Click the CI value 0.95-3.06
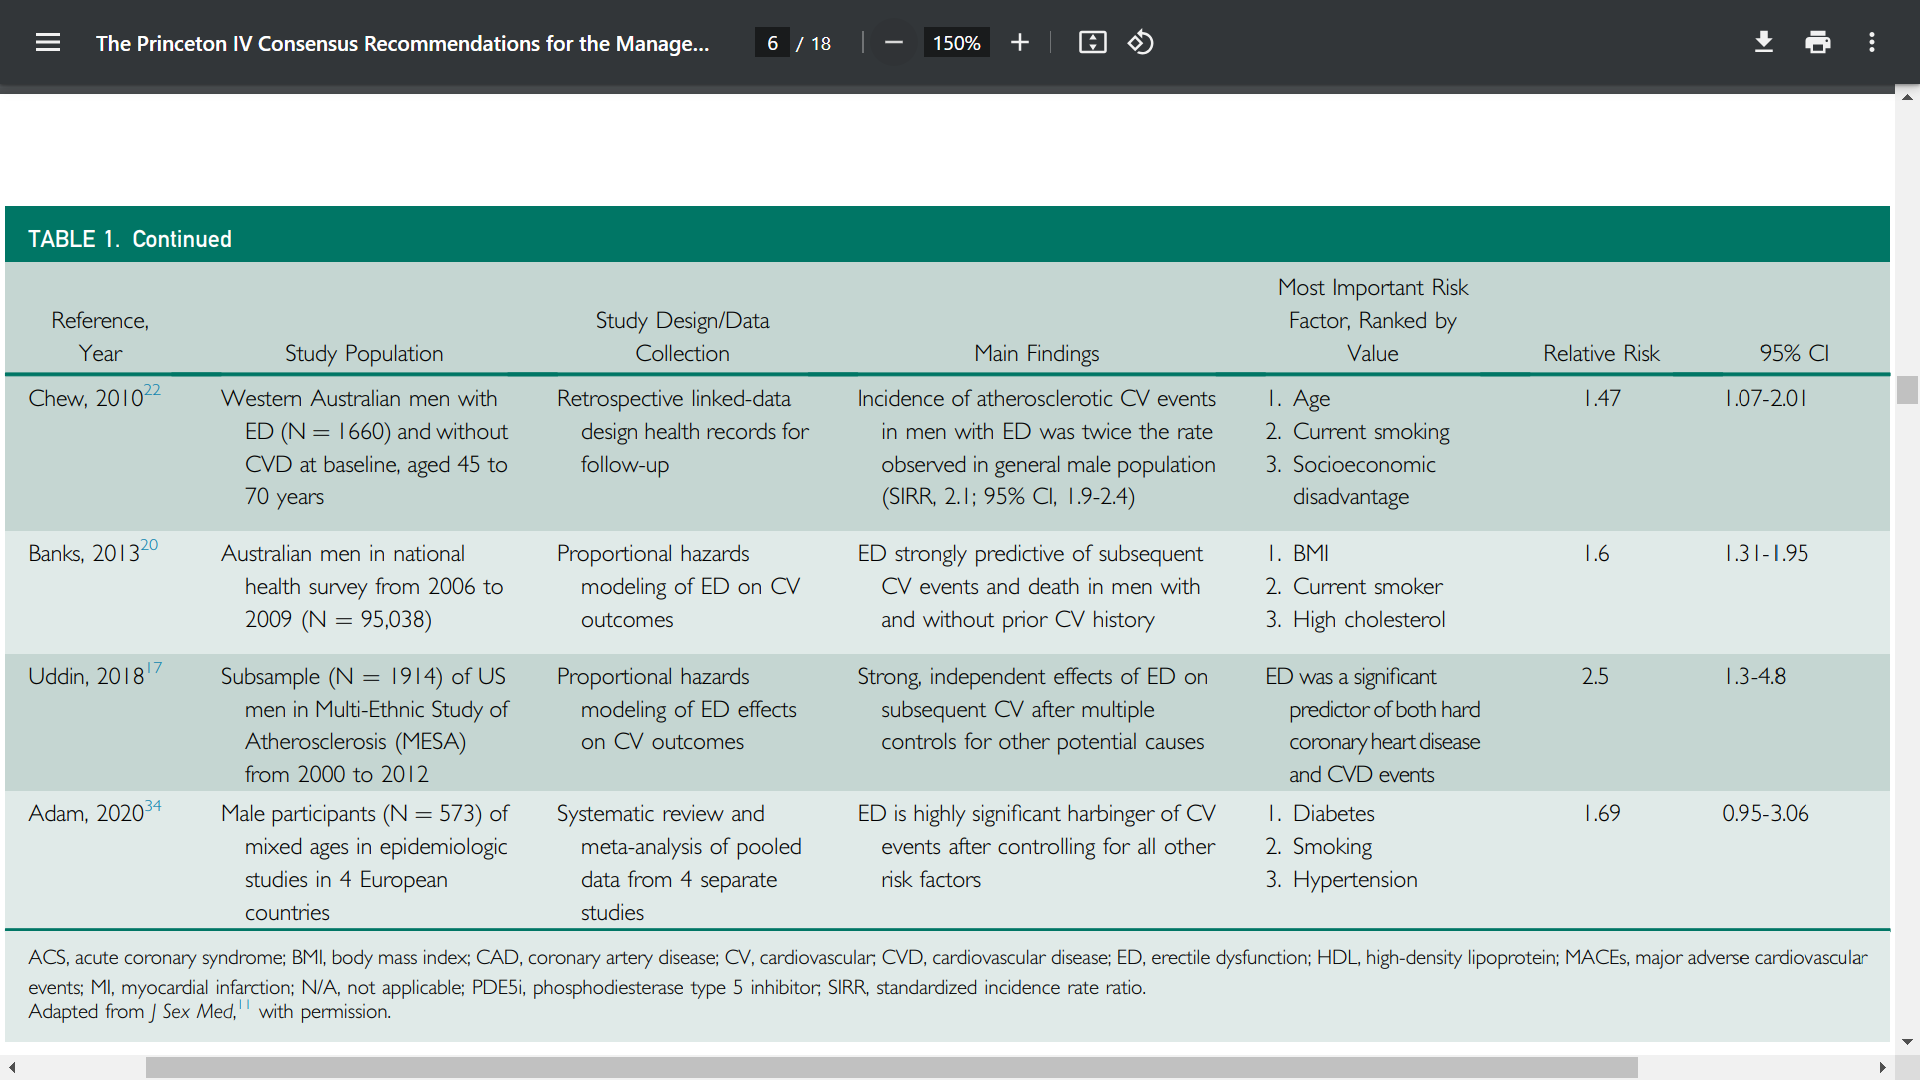The image size is (1920, 1080). click(x=1765, y=813)
